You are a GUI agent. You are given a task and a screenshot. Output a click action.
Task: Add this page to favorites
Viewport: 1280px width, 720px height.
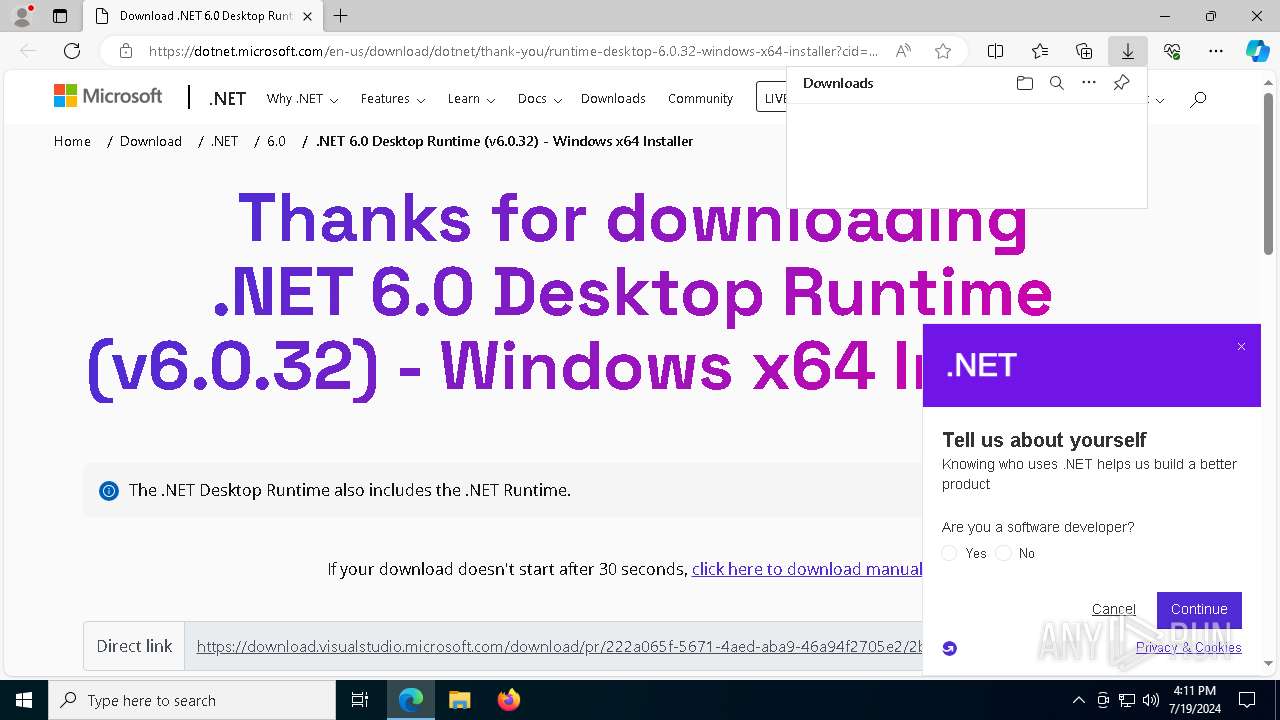tap(943, 51)
